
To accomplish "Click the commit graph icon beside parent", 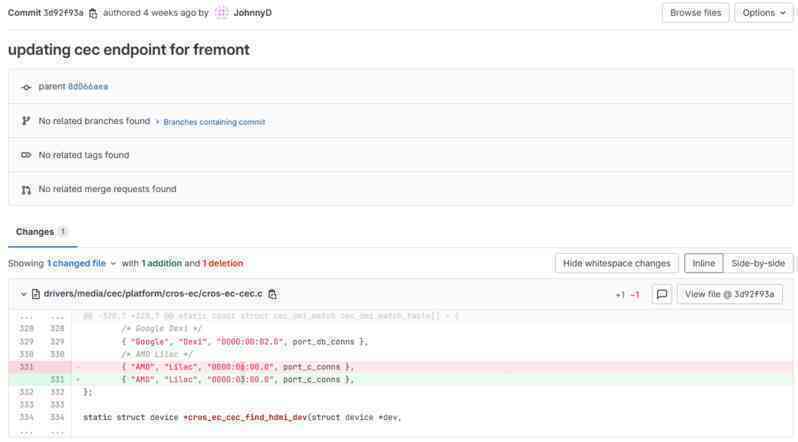I will tap(26, 88).
